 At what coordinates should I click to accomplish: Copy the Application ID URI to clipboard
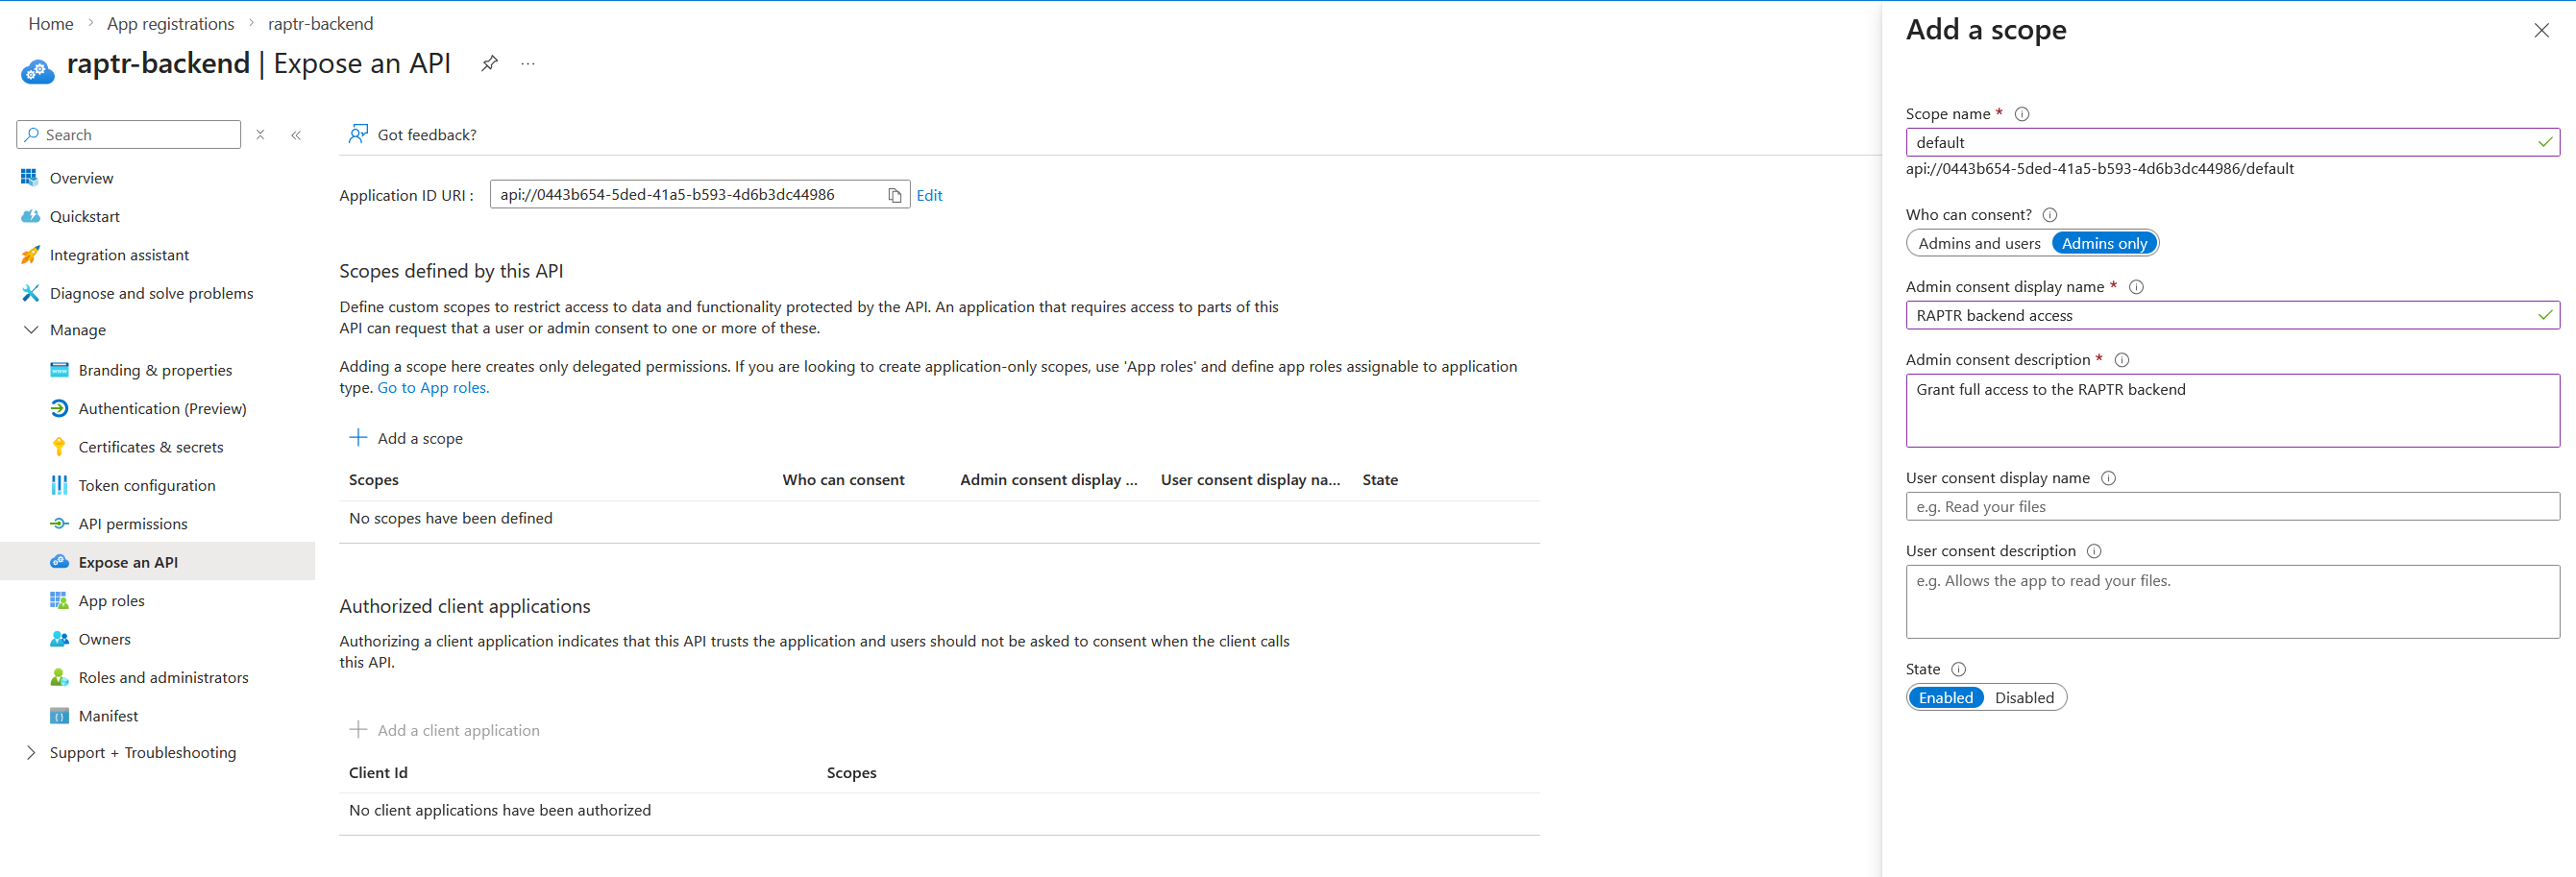(x=894, y=195)
